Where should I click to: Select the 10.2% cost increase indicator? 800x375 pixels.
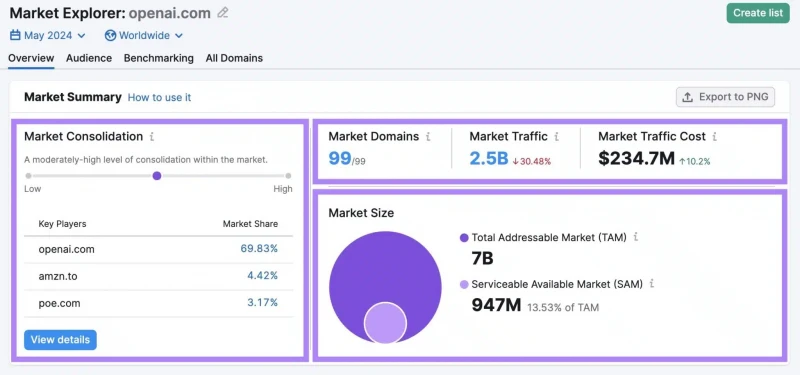(x=694, y=162)
